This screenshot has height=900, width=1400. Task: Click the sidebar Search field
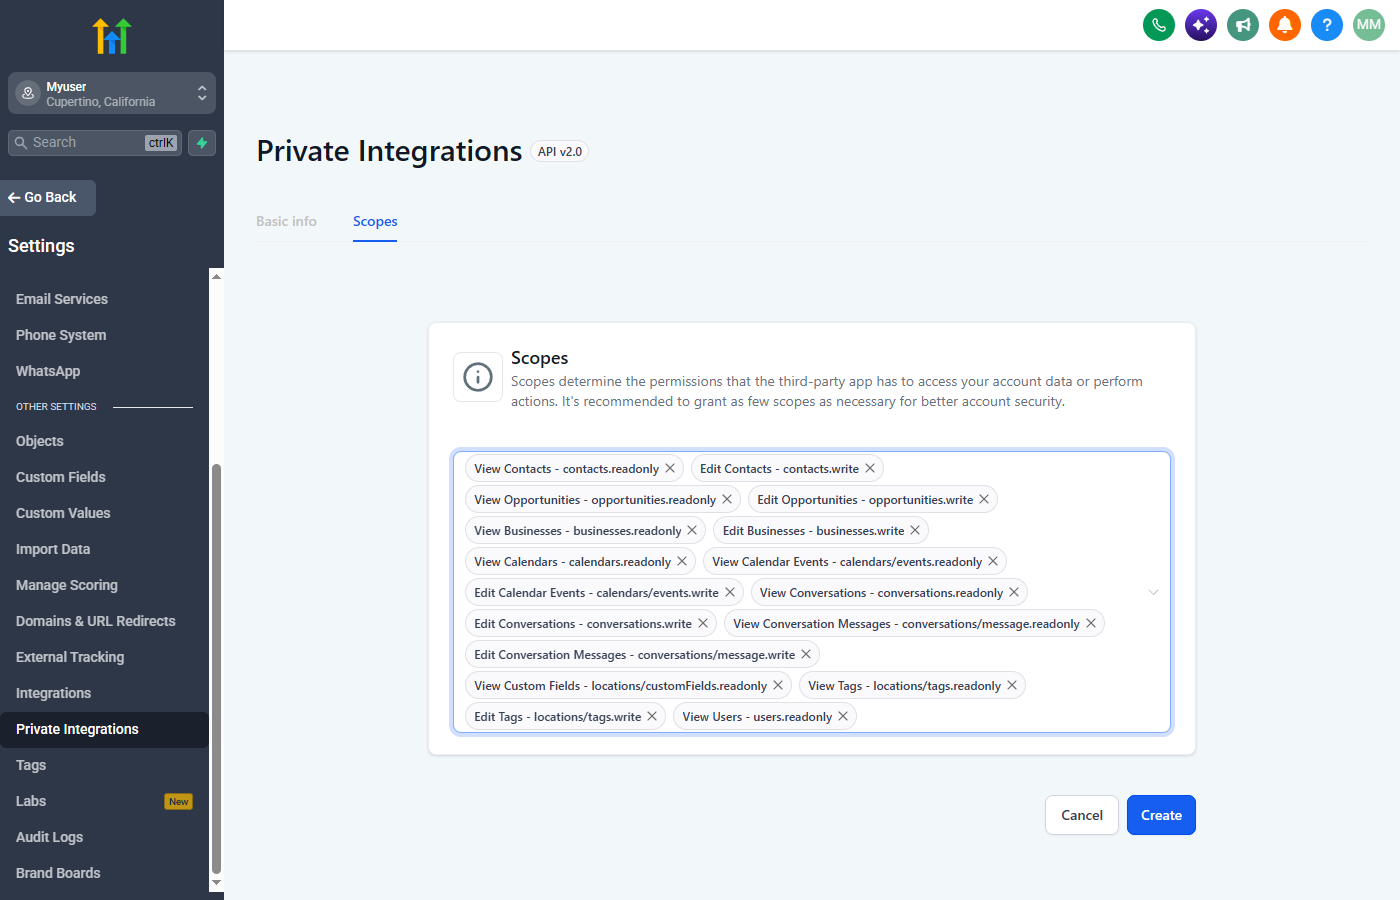(95, 143)
